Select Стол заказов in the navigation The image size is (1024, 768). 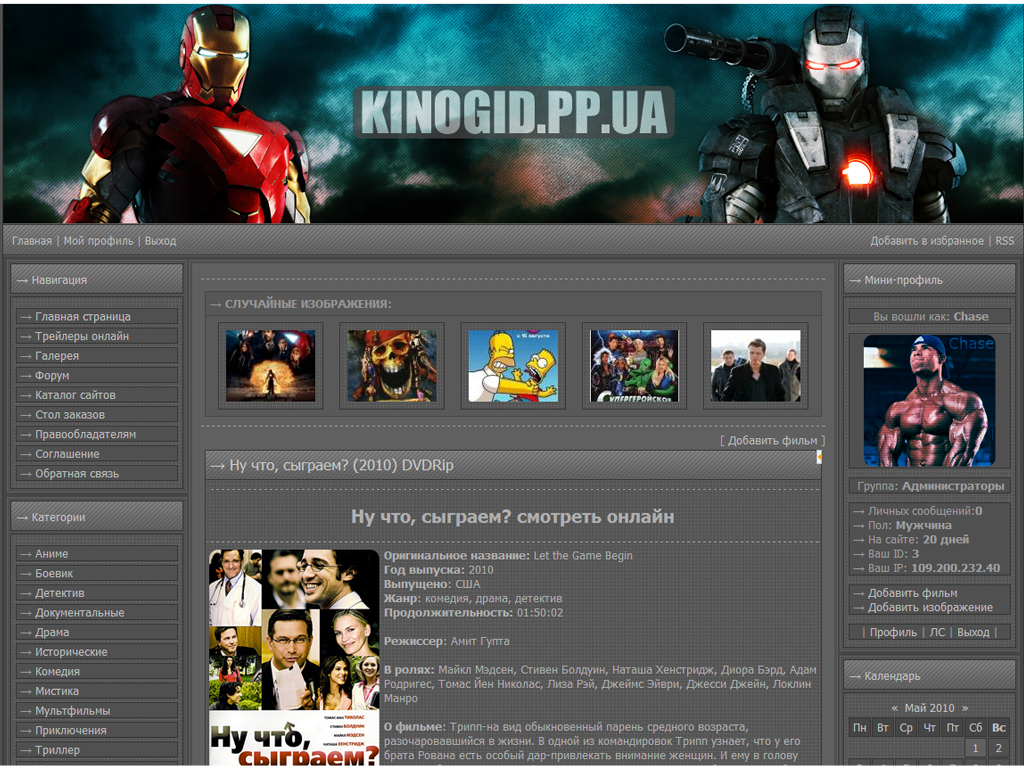click(x=97, y=415)
